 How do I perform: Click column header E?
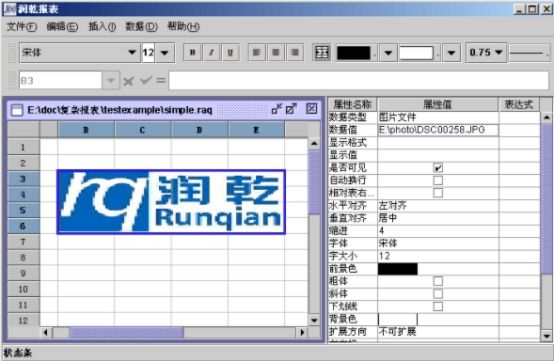256,130
